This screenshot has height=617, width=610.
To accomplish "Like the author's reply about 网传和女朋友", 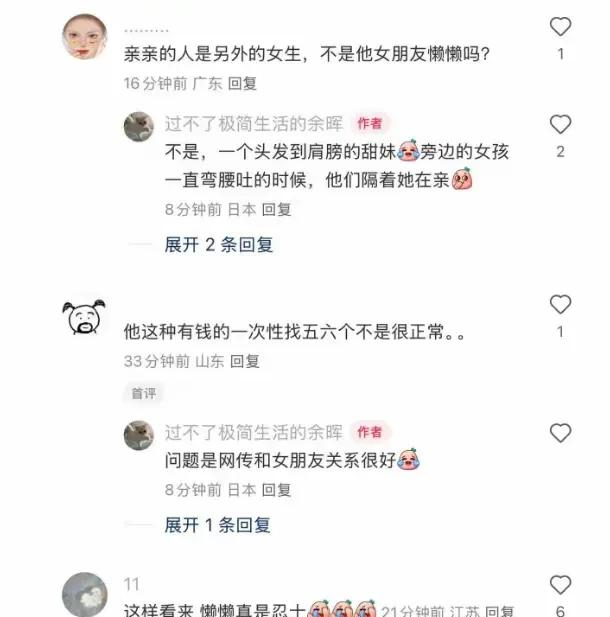I will click(560, 433).
